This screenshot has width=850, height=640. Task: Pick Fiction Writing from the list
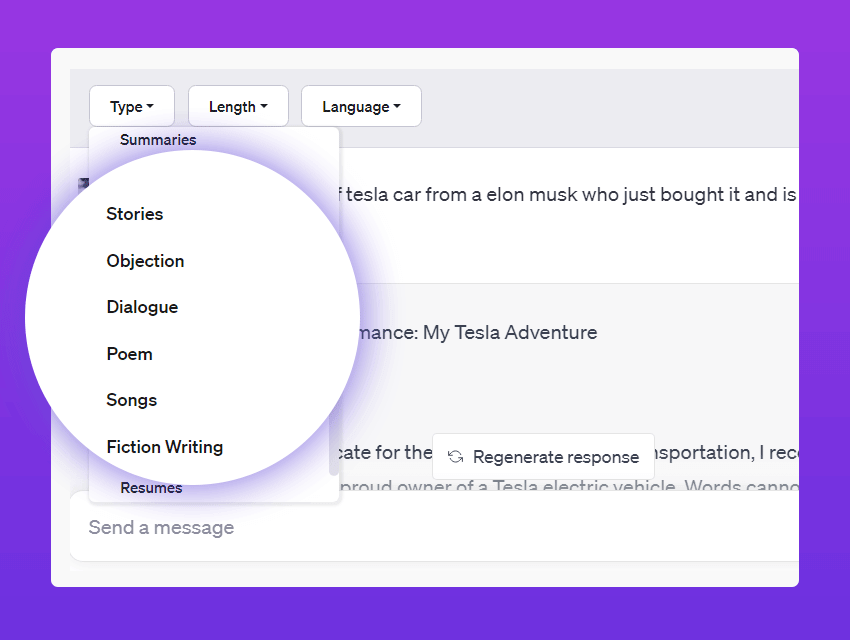pos(165,447)
